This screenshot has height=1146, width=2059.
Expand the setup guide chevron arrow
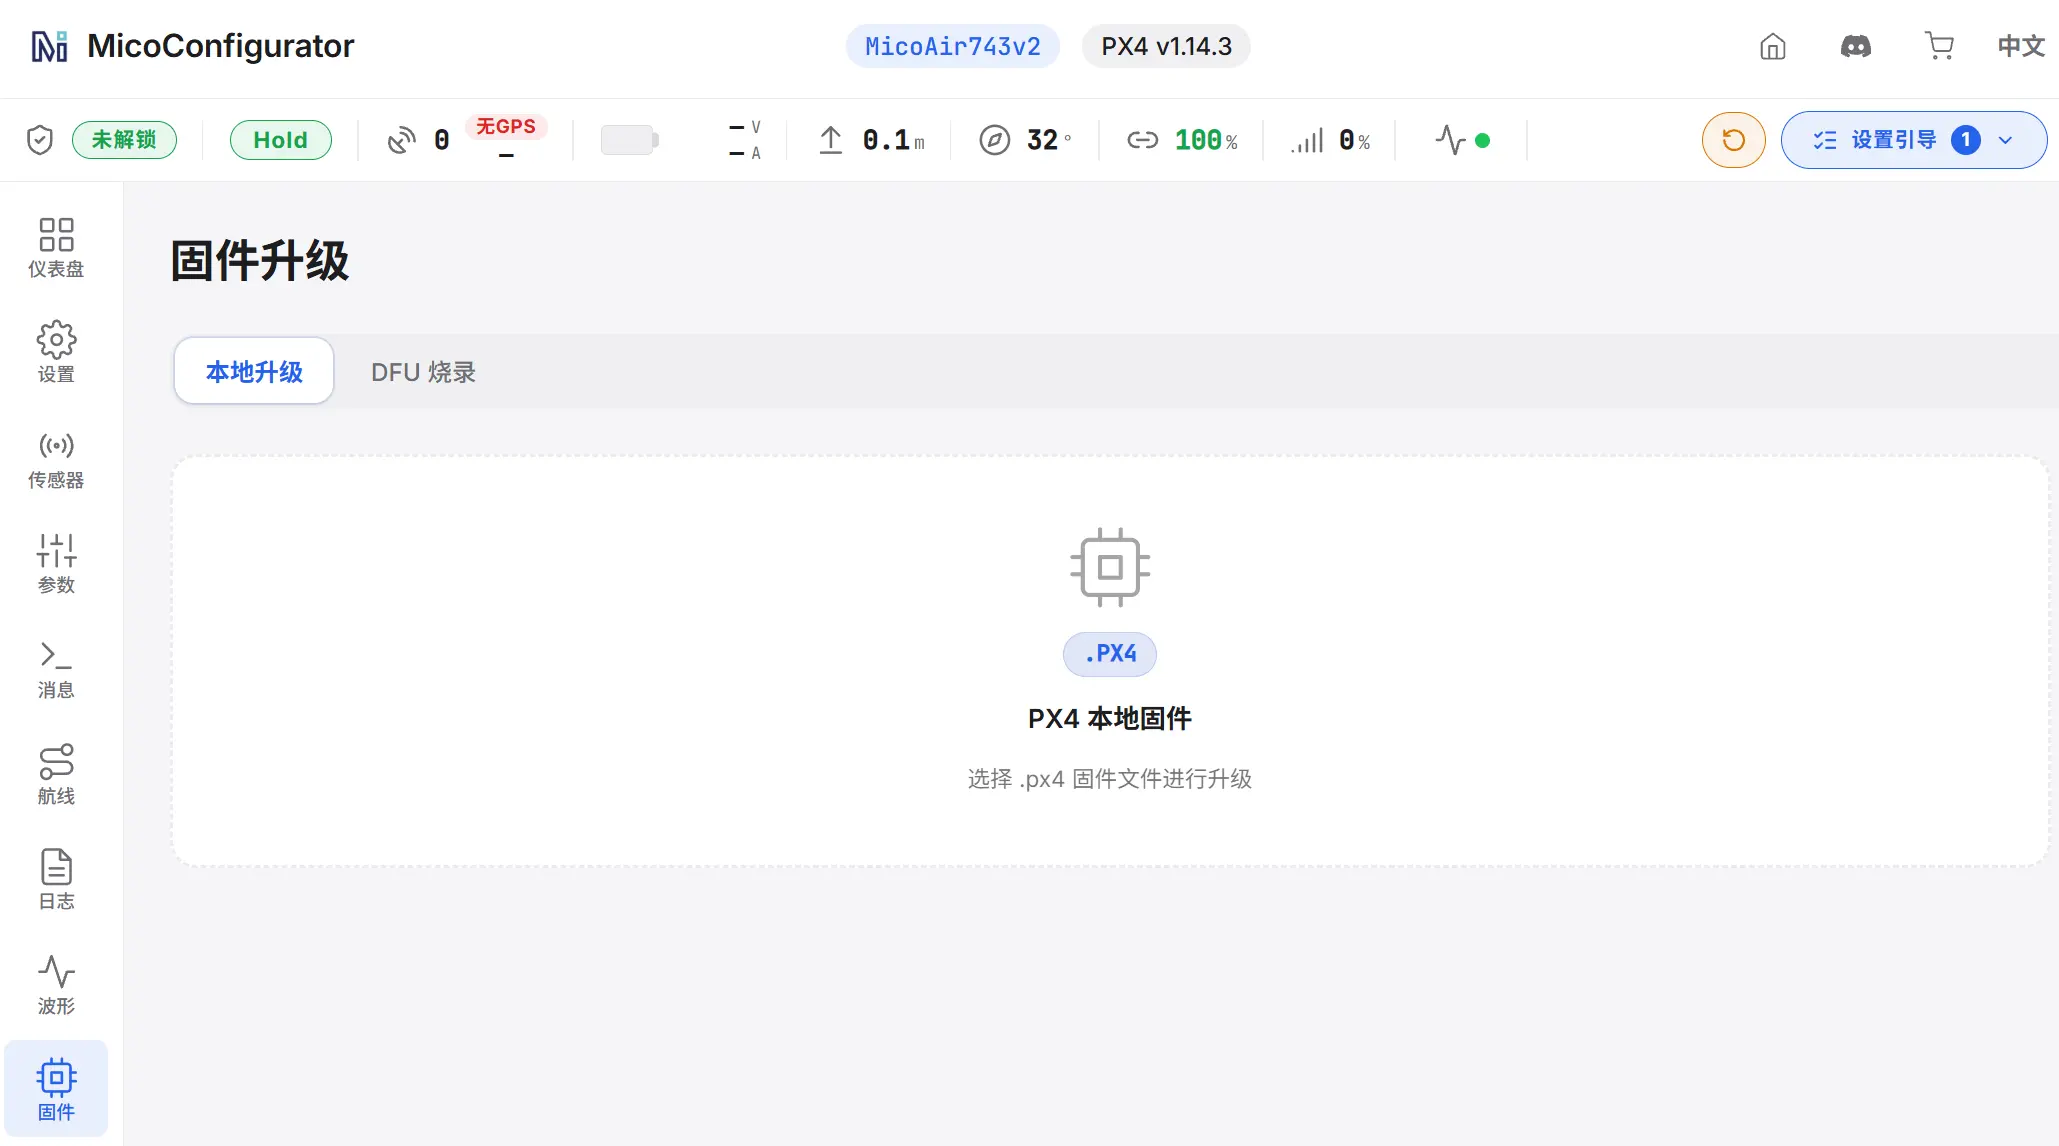point(2005,140)
